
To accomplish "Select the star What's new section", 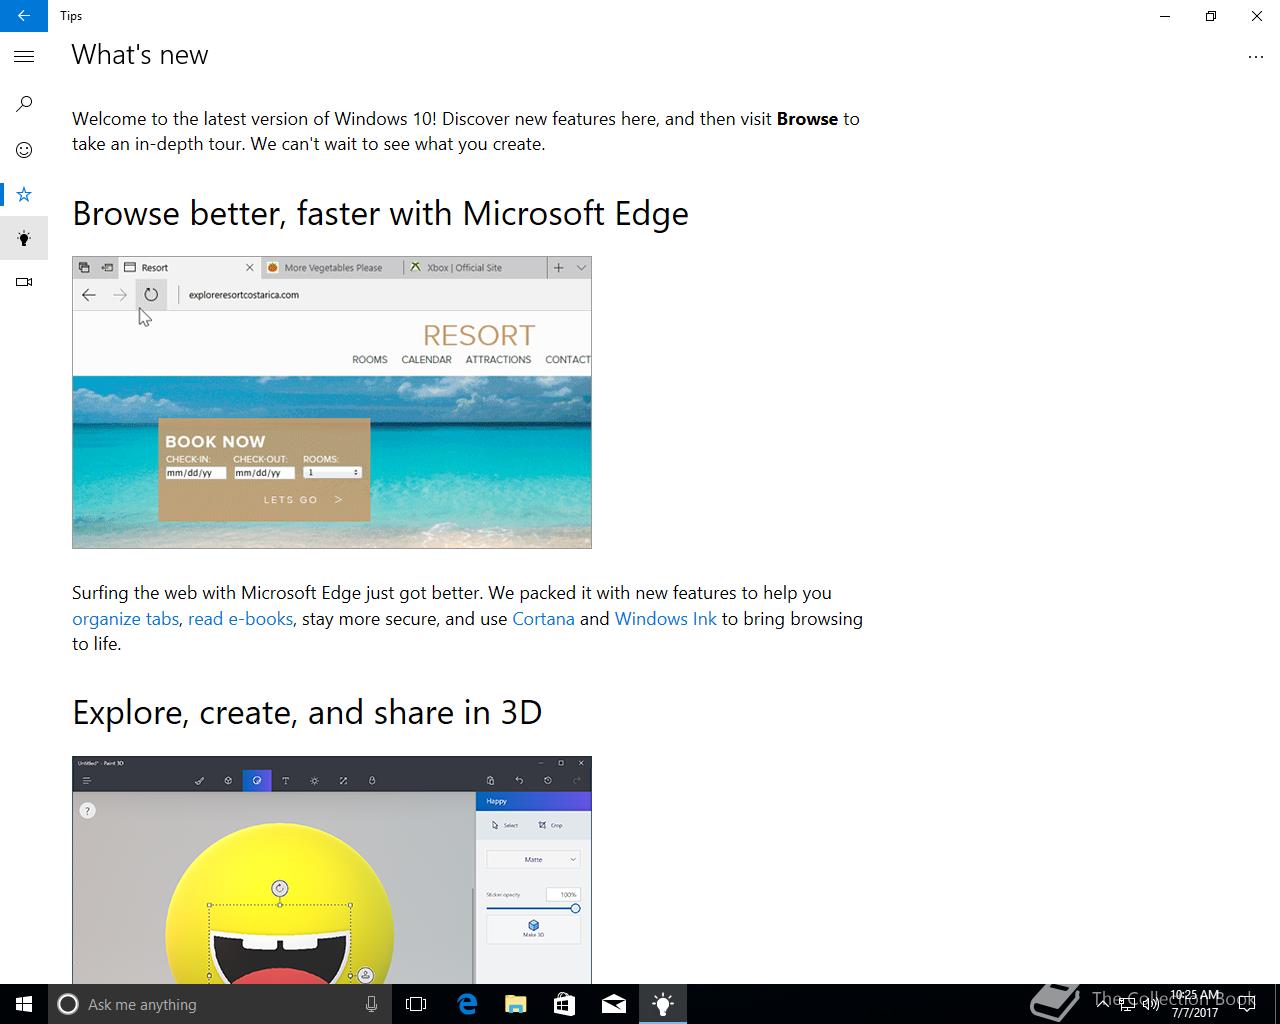I will pyautogui.click(x=24, y=194).
